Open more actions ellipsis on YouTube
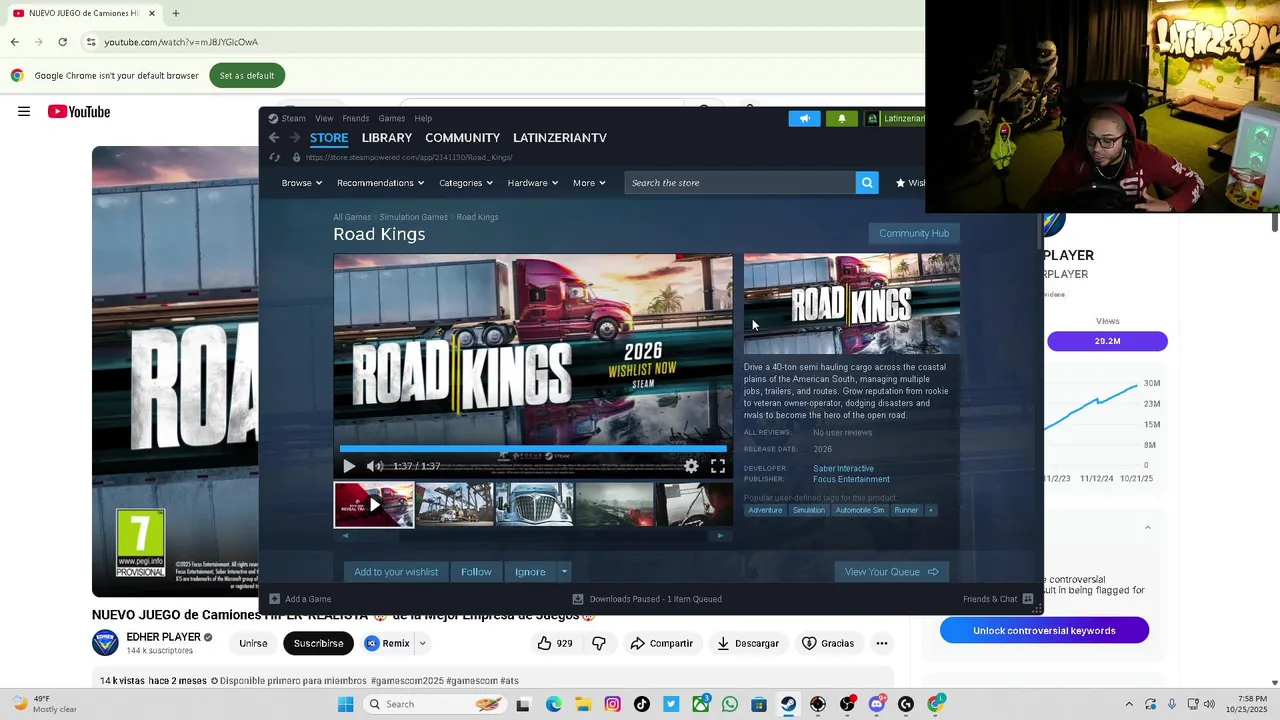The width and height of the screenshot is (1280, 720). [x=882, y=643]
